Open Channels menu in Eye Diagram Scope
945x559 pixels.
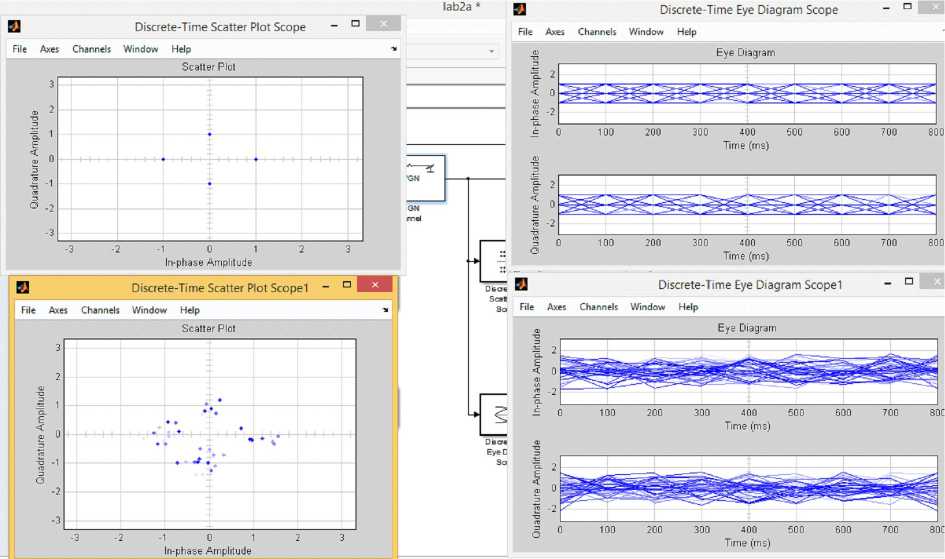pos(598,32)
